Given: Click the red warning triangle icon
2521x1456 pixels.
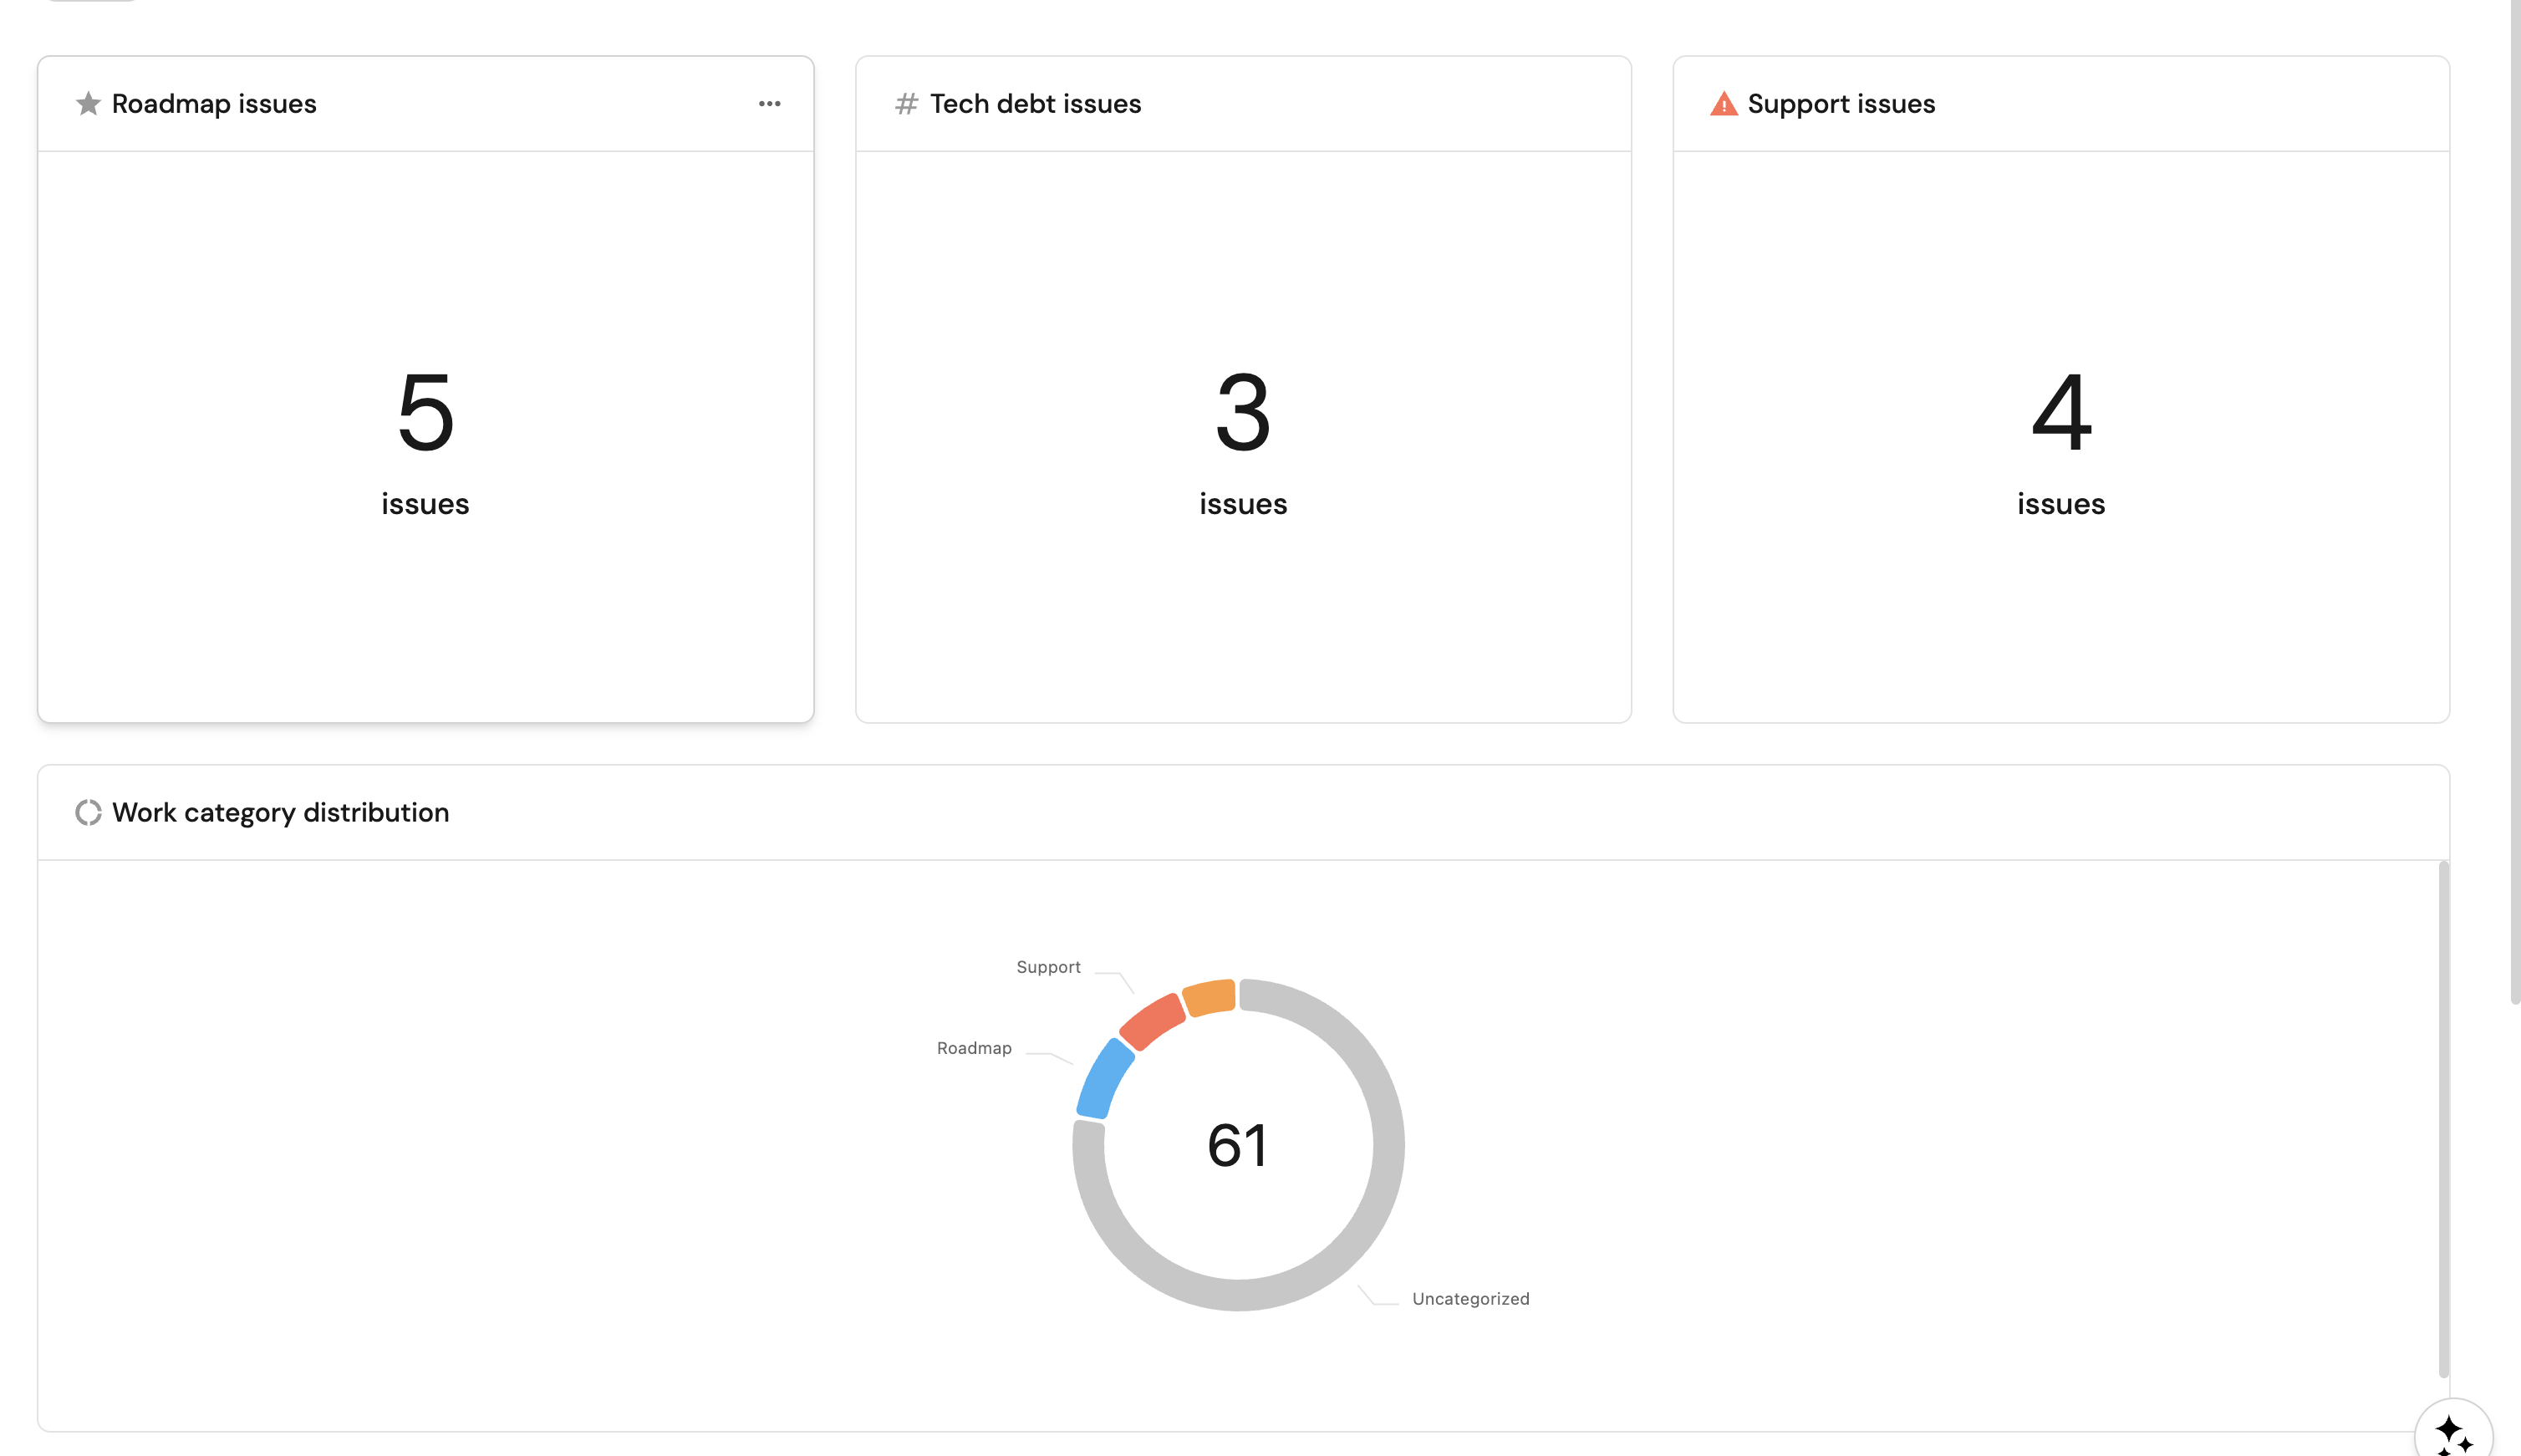Looking at the screenshot, I should coord(1724,104).
